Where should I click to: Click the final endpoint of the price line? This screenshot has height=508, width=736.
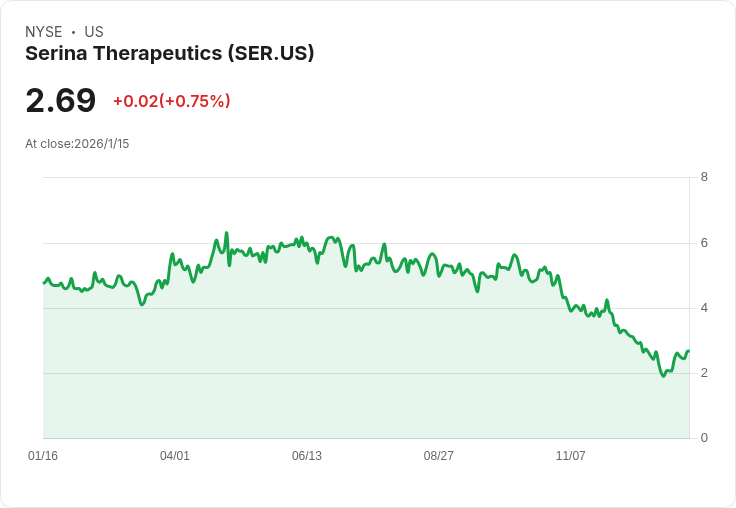(x=688, y=351)
